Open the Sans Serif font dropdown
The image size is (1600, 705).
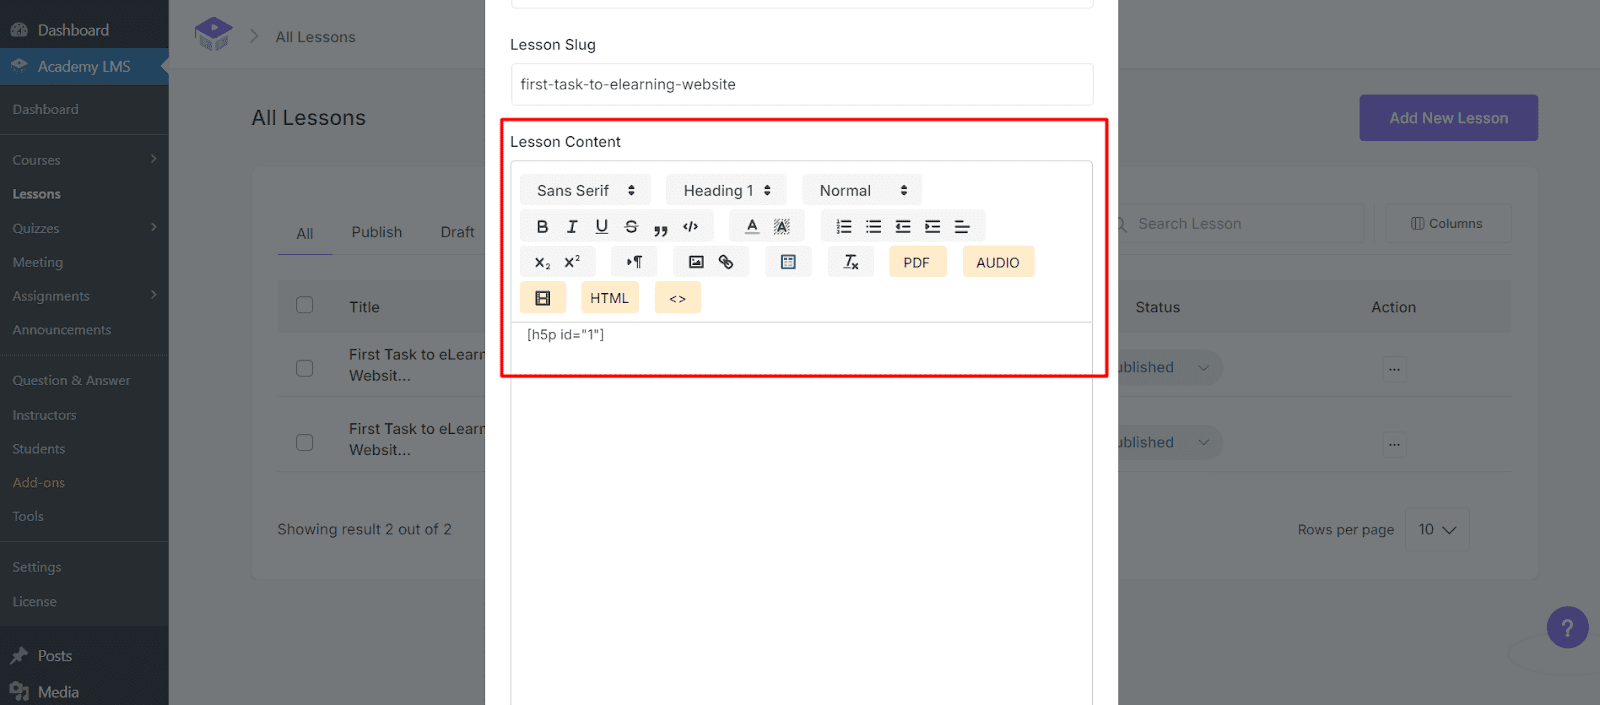[x=585, y=190]
